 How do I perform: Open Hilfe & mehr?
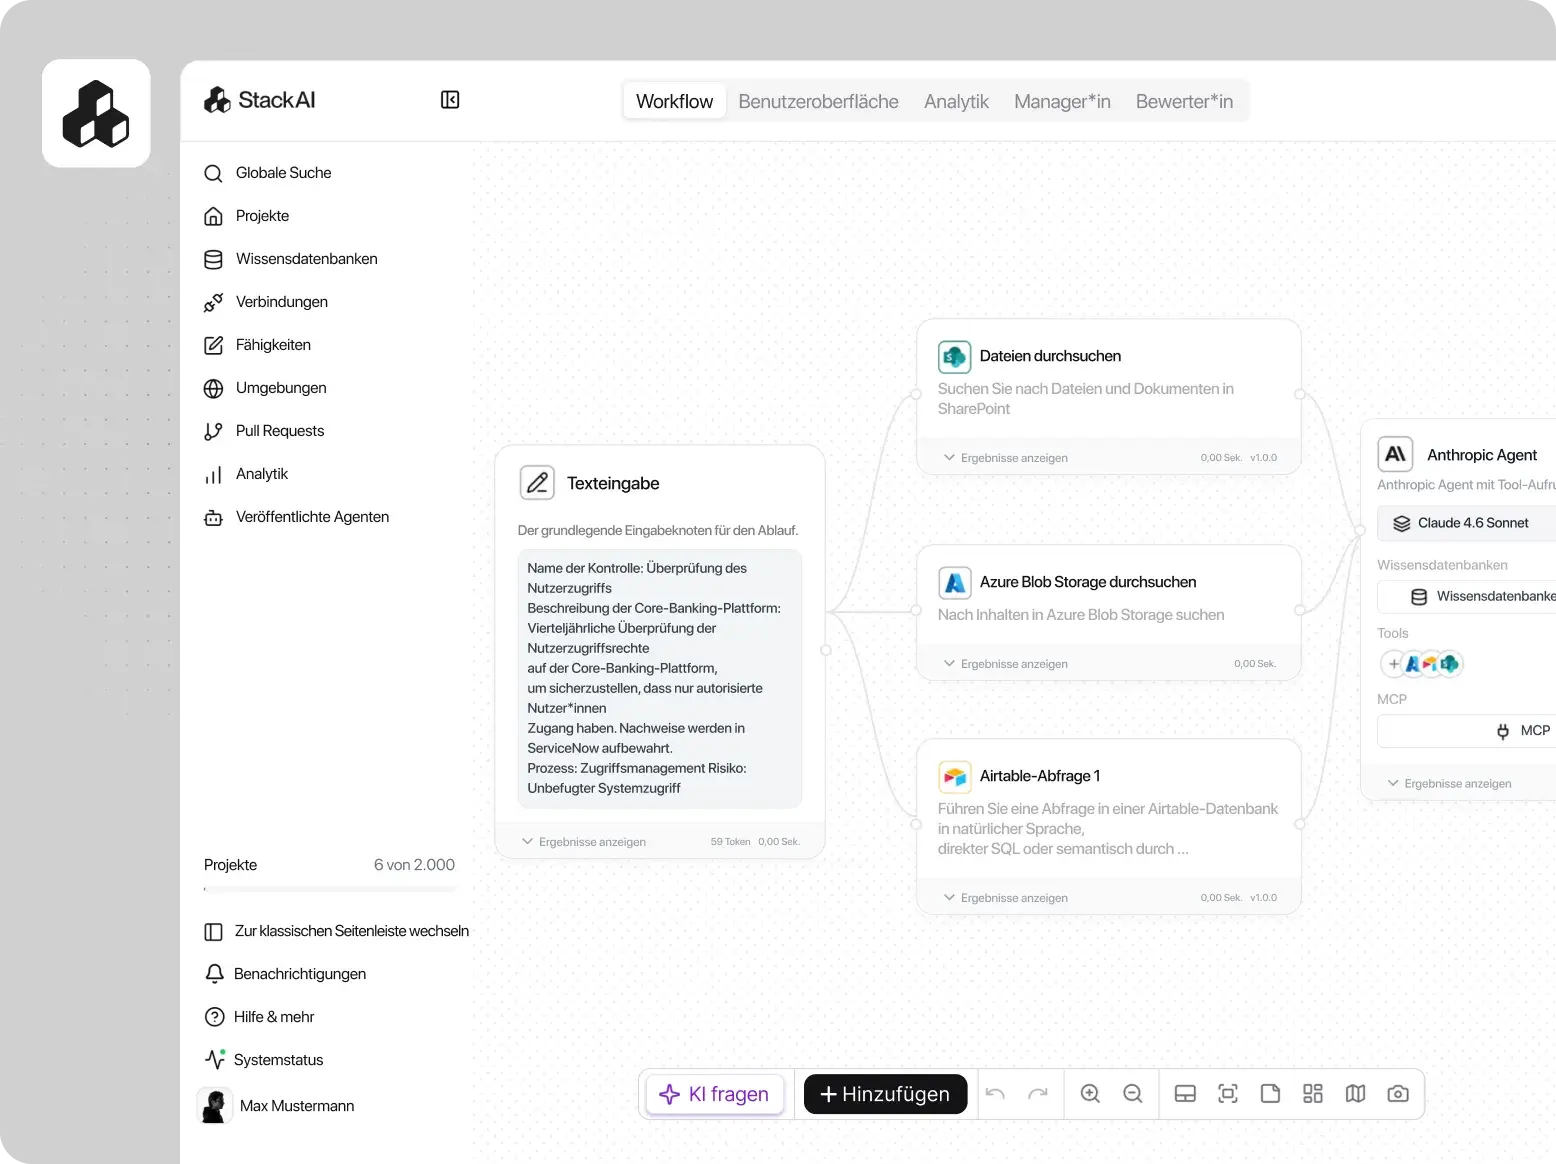259,1018
